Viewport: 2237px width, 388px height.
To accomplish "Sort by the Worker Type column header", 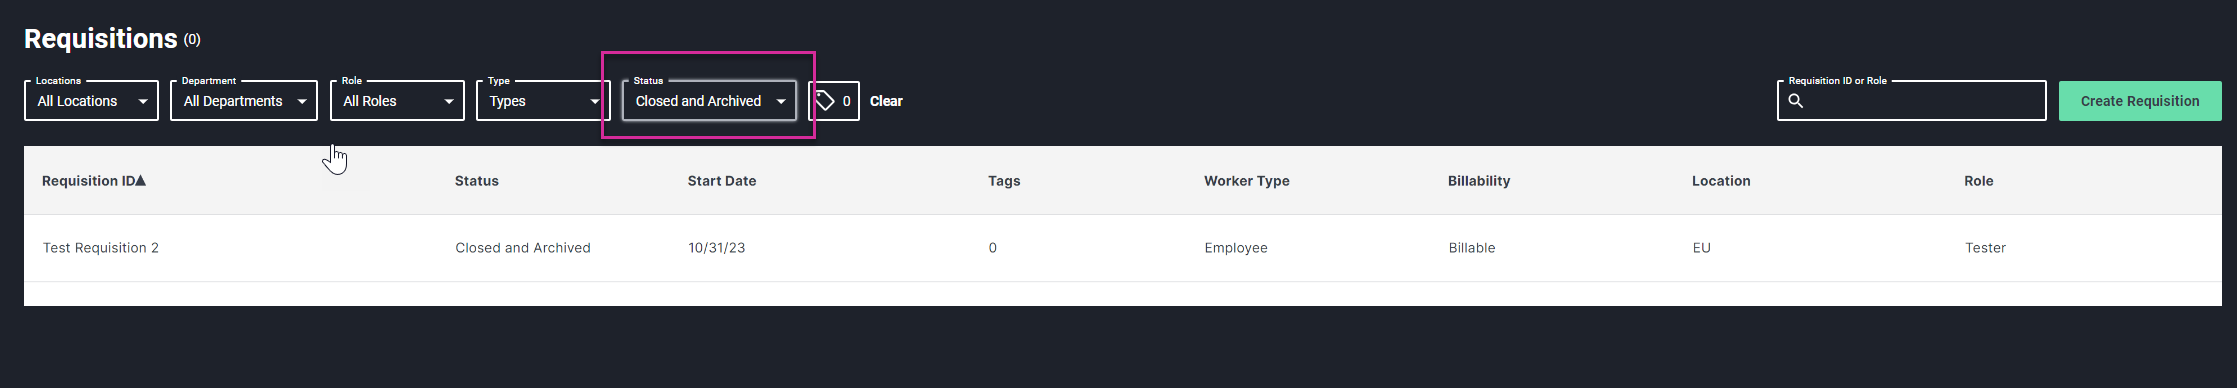I will (x=1247, y=181).
